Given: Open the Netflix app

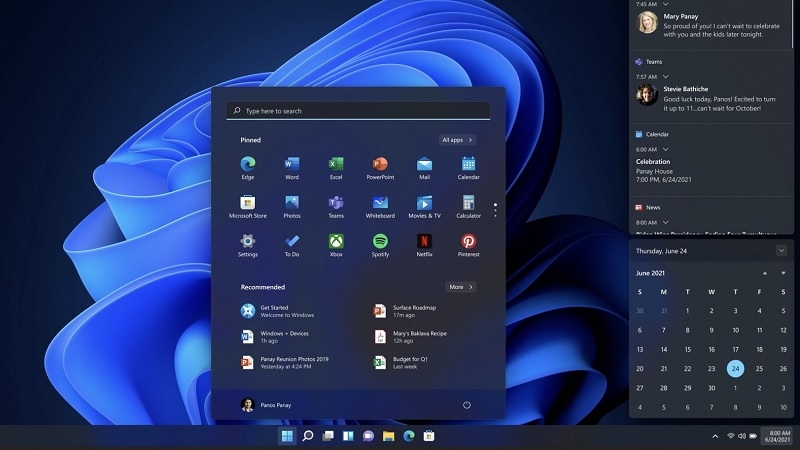Looking at the screenshot, I should (x=424, y=245).
